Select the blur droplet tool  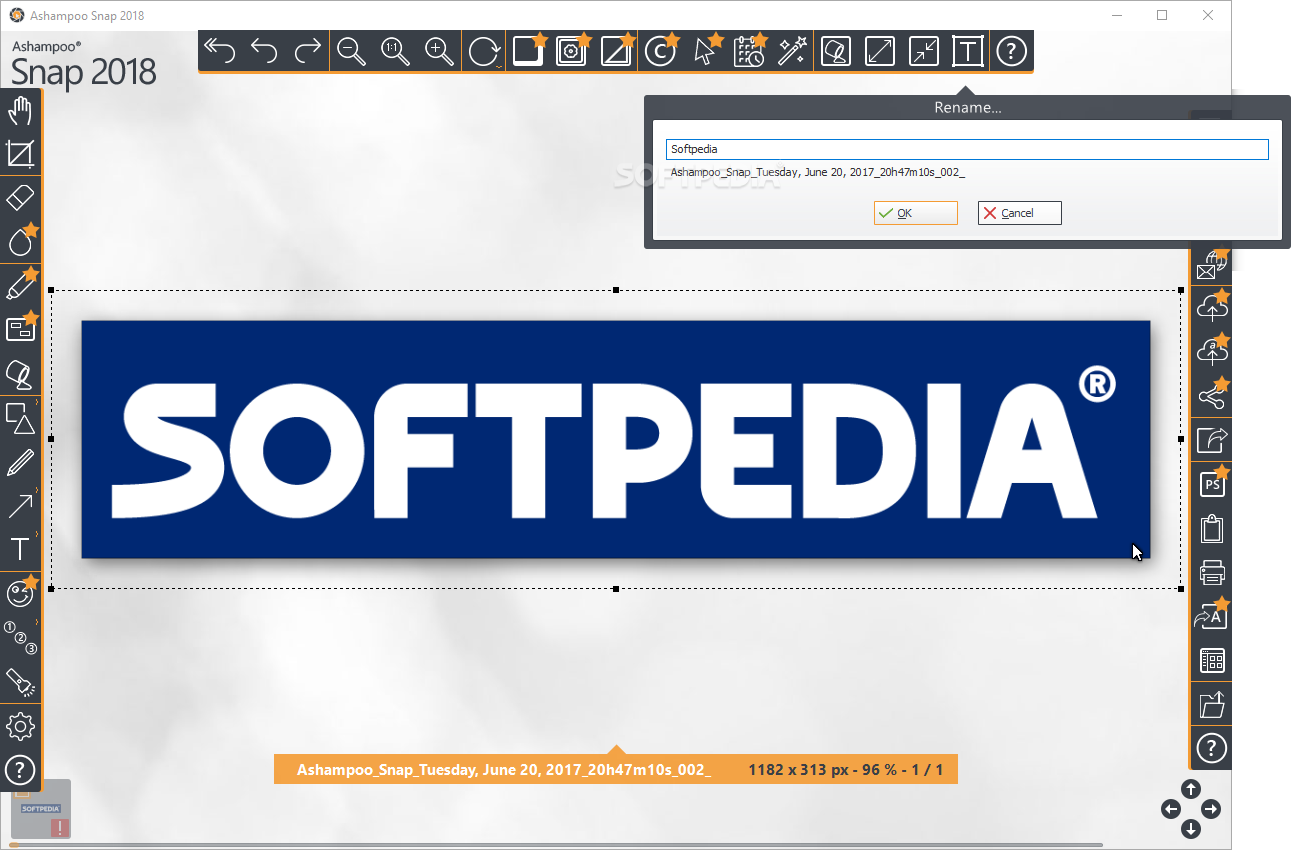pyautogui.click(x=20, y=241)
